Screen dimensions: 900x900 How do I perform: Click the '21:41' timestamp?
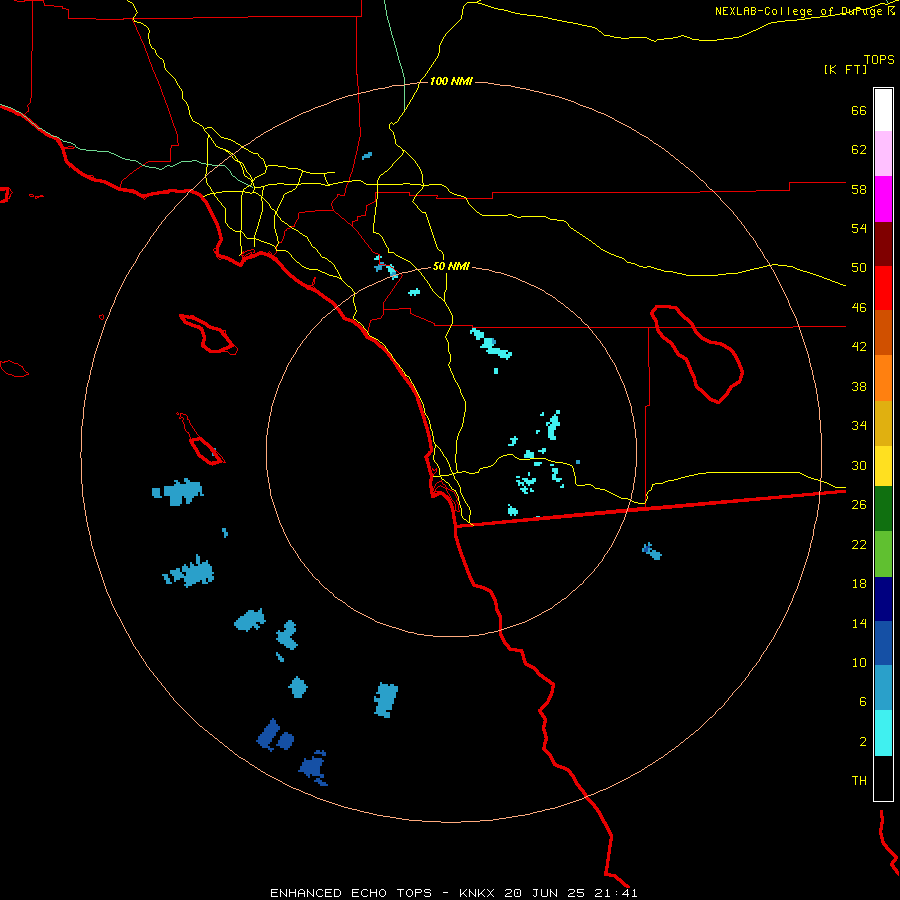[x=615, y=893]
